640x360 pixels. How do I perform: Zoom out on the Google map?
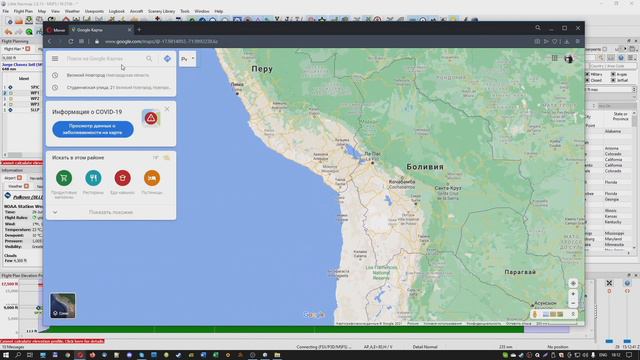coord(573,304)
